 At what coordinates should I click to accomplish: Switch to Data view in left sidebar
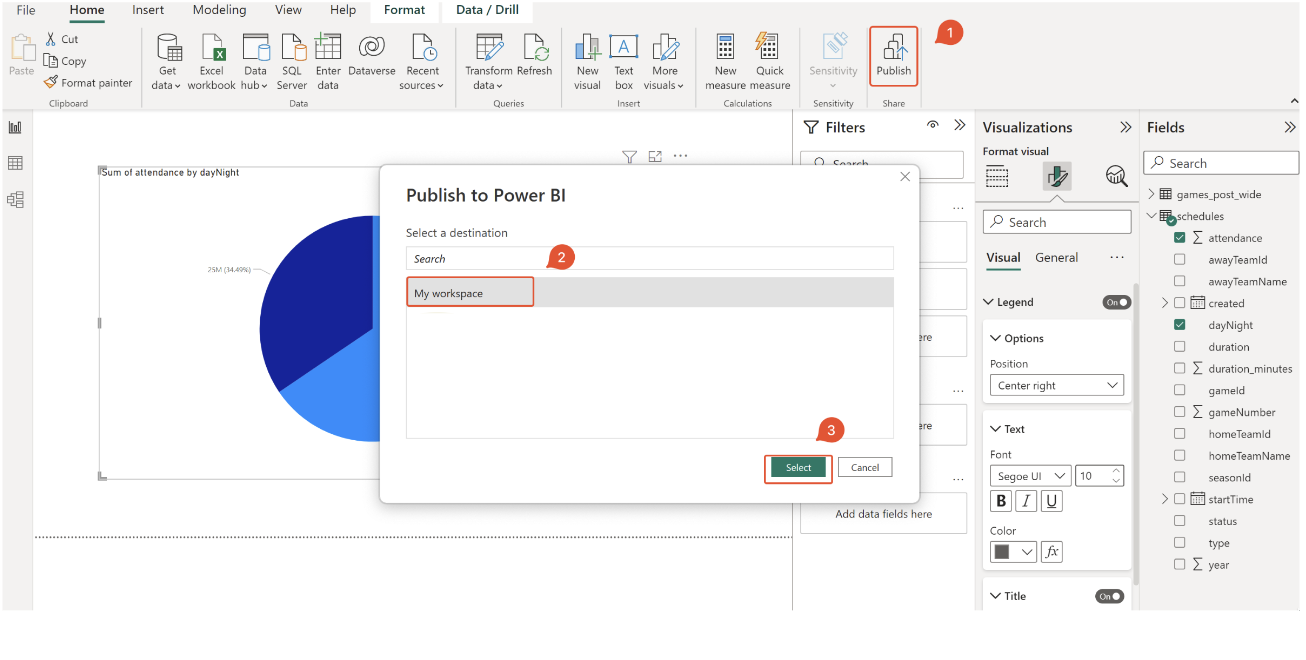tap(15, 163)
